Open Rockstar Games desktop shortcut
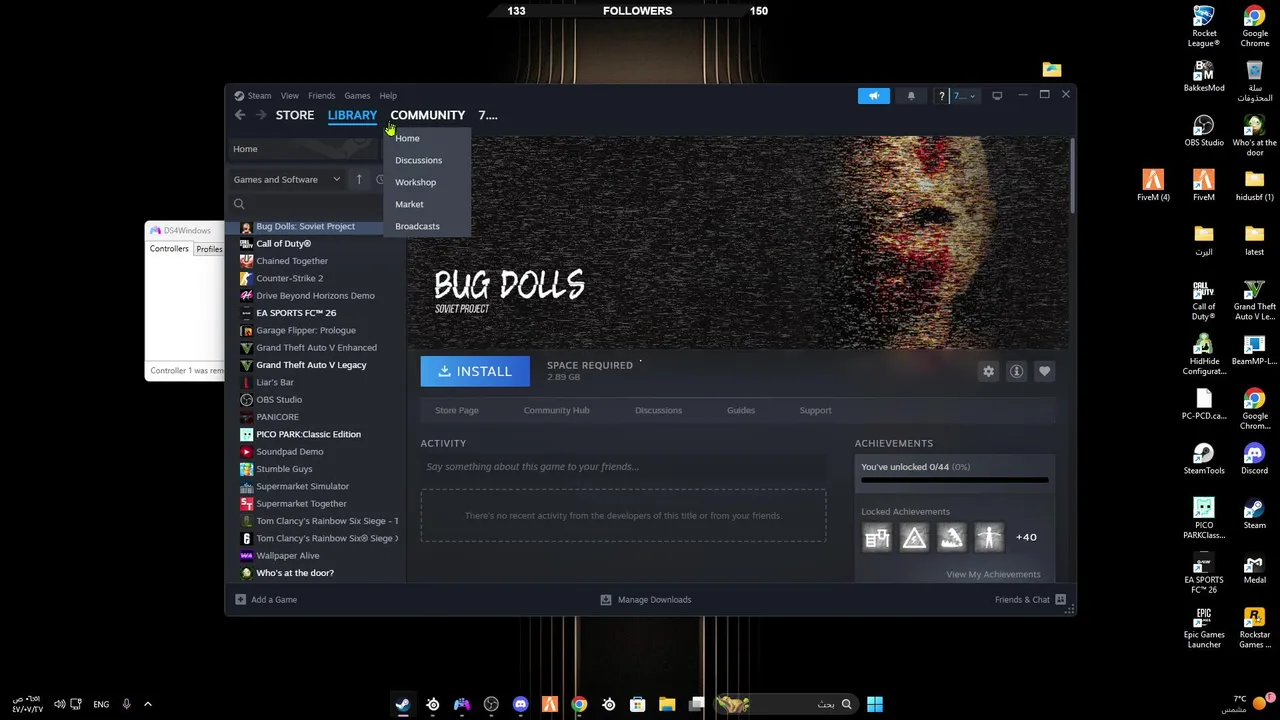This screenshot has width=1280, height=720. (1254, 628)
